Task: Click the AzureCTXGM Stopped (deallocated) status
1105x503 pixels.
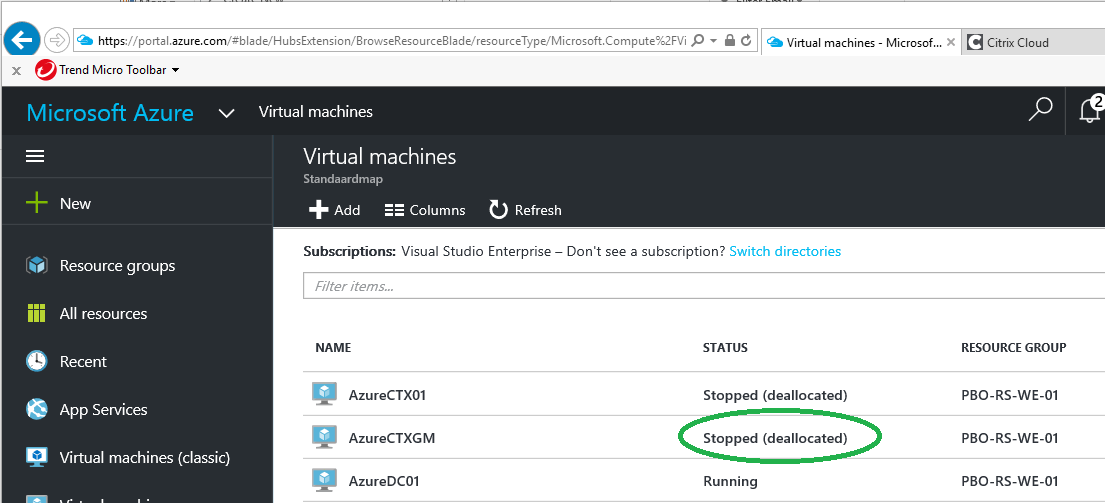Action: 775,438
